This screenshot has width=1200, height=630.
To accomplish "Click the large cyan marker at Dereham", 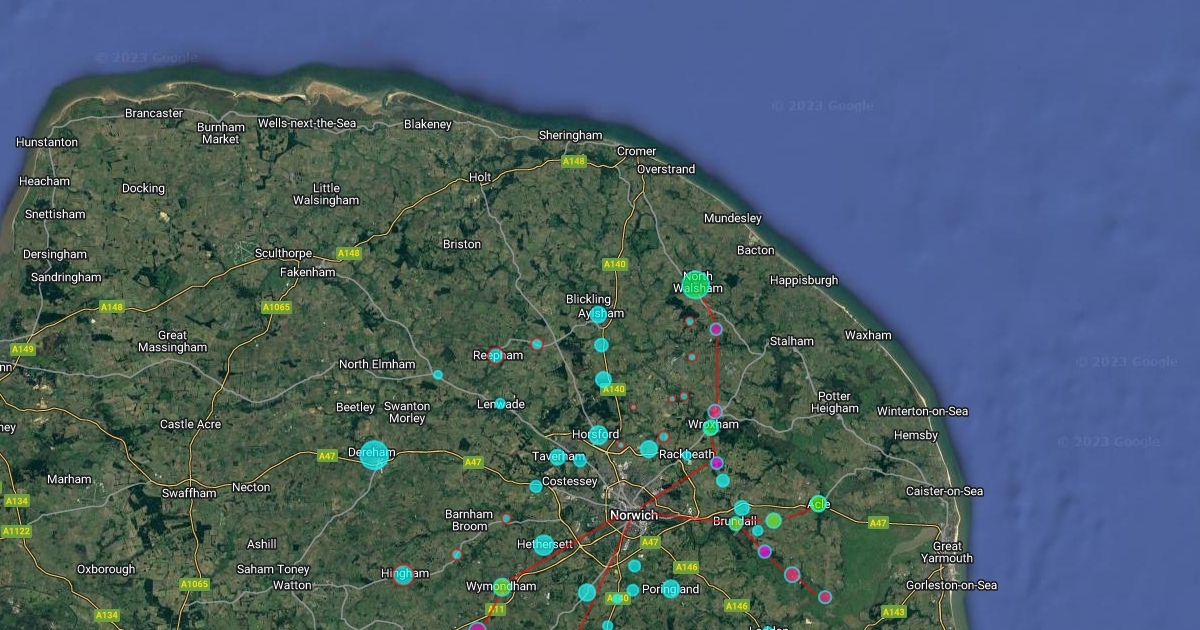I will coord(374,454).
